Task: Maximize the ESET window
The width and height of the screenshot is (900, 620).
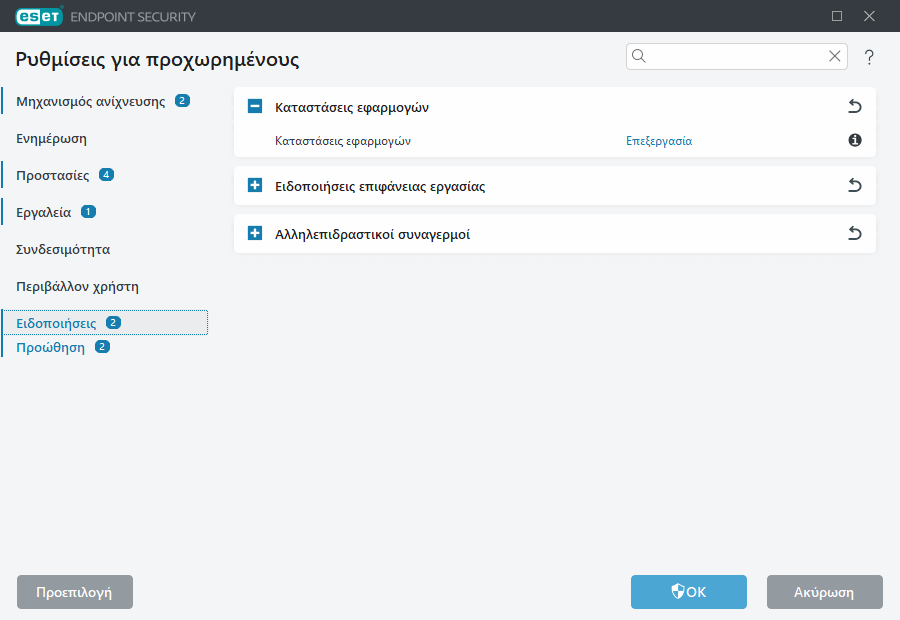Action: tap(837, 16)
